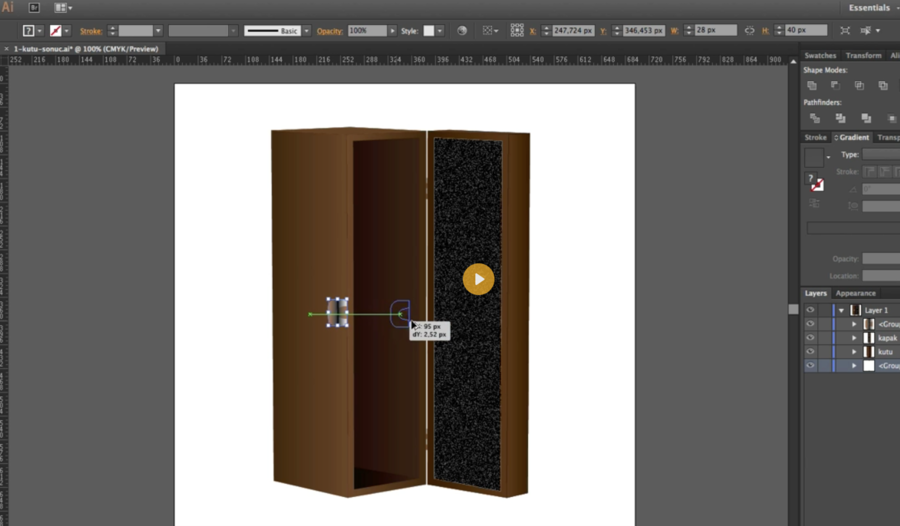Open the Essentials workspace switcher

pos(872,7)
